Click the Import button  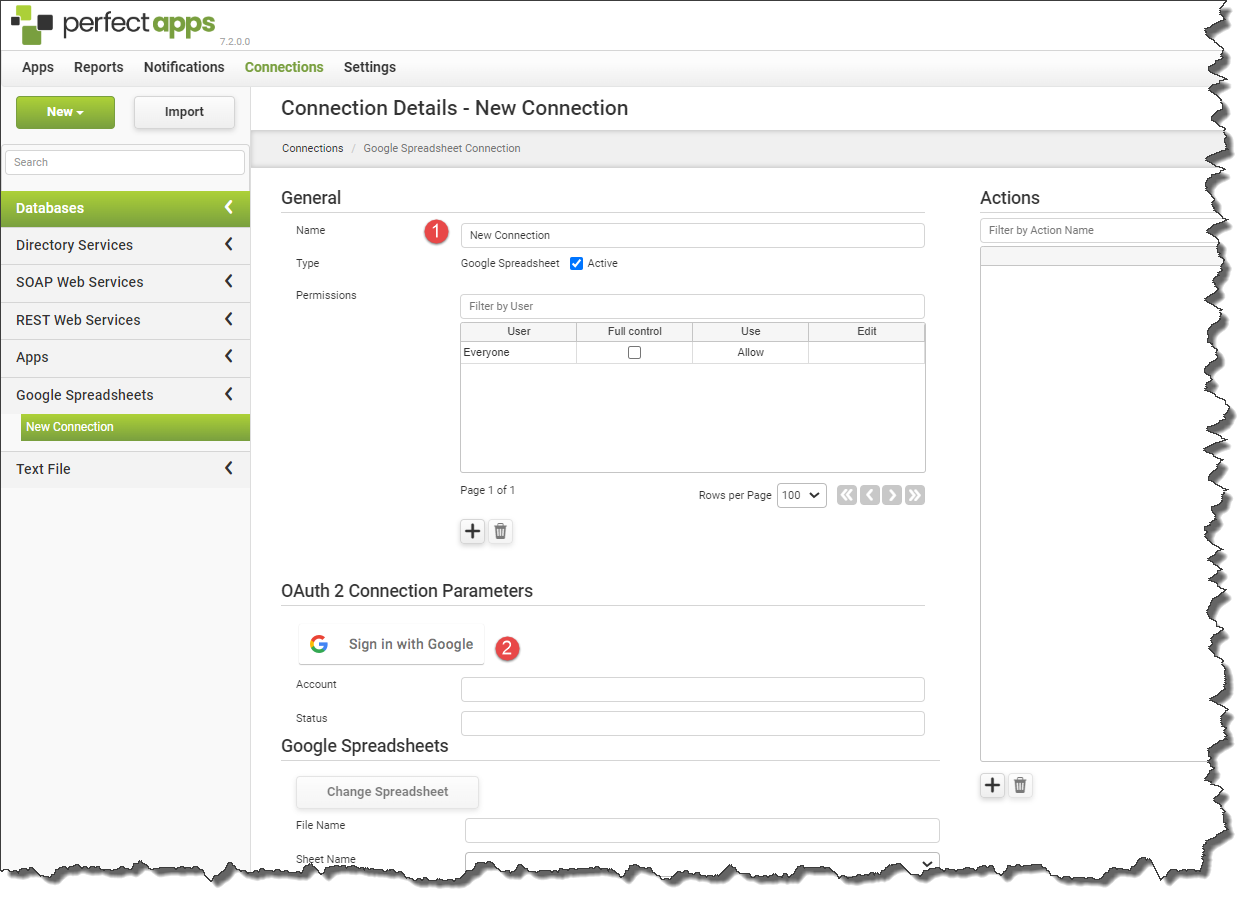point(184,112)
